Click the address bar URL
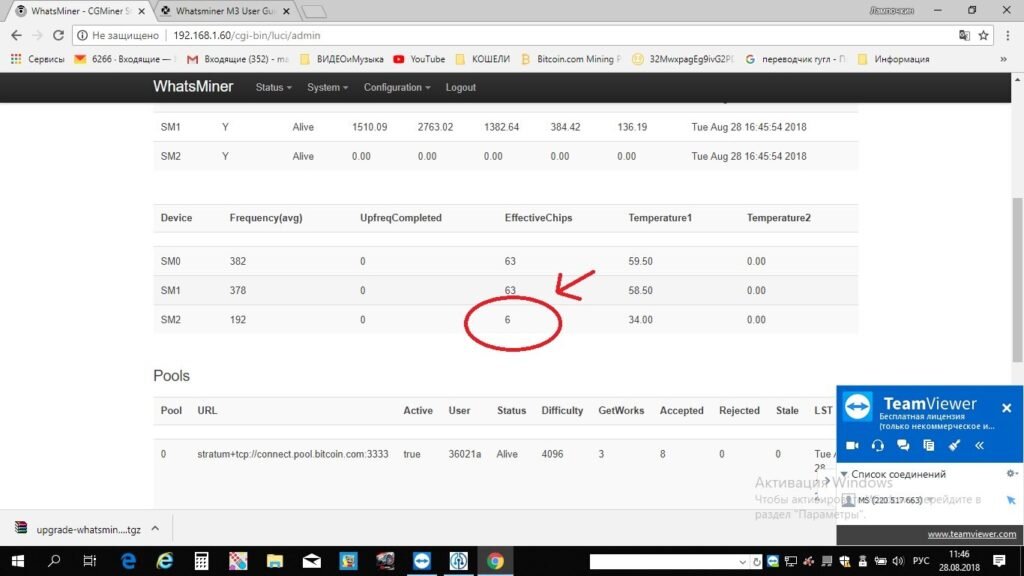 (x=246, y=35)
